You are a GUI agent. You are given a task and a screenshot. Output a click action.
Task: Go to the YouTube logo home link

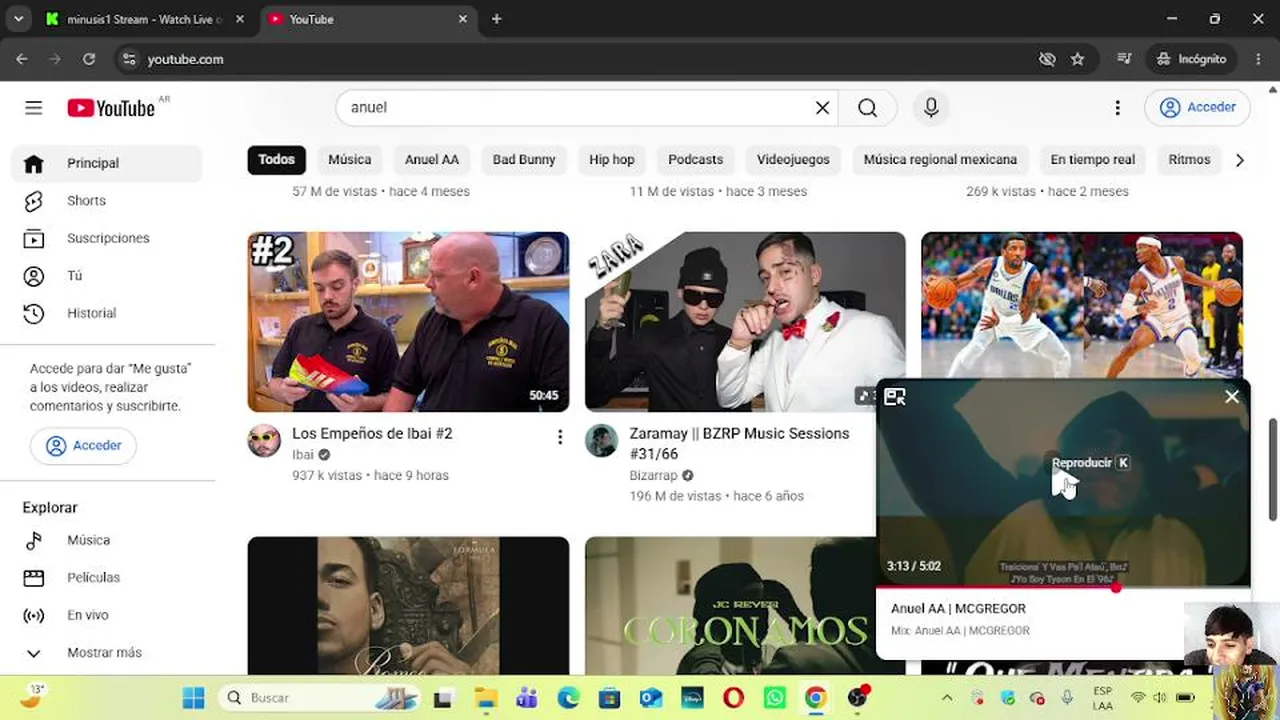pos(111,108)
